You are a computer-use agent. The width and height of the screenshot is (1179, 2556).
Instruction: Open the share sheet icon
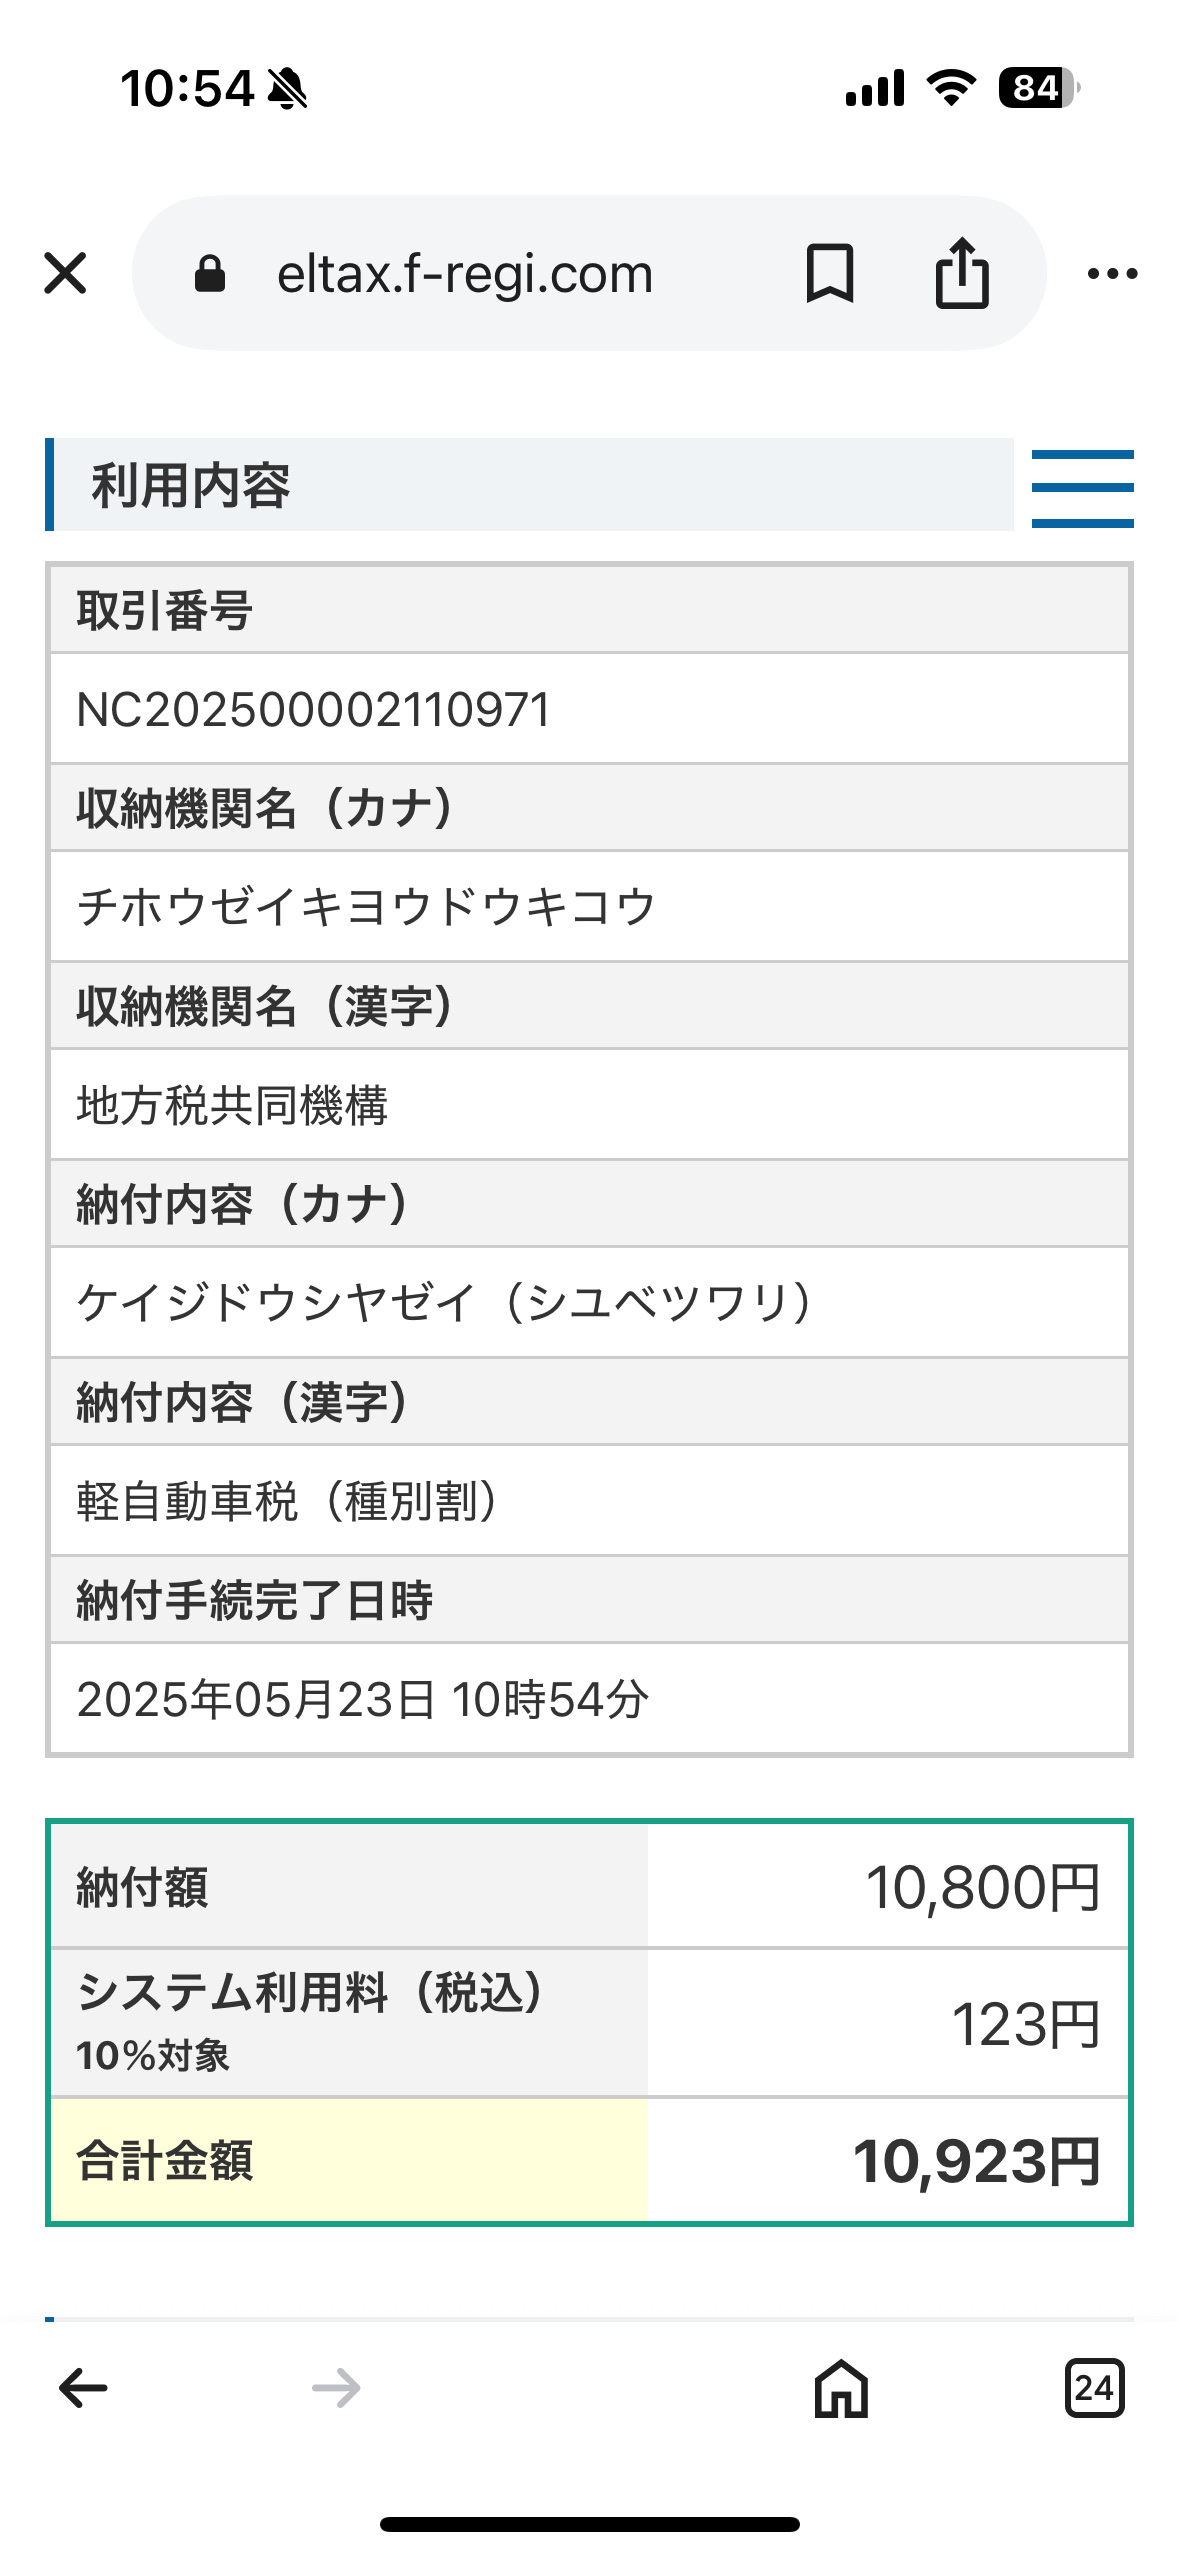(x=962, y=273)
